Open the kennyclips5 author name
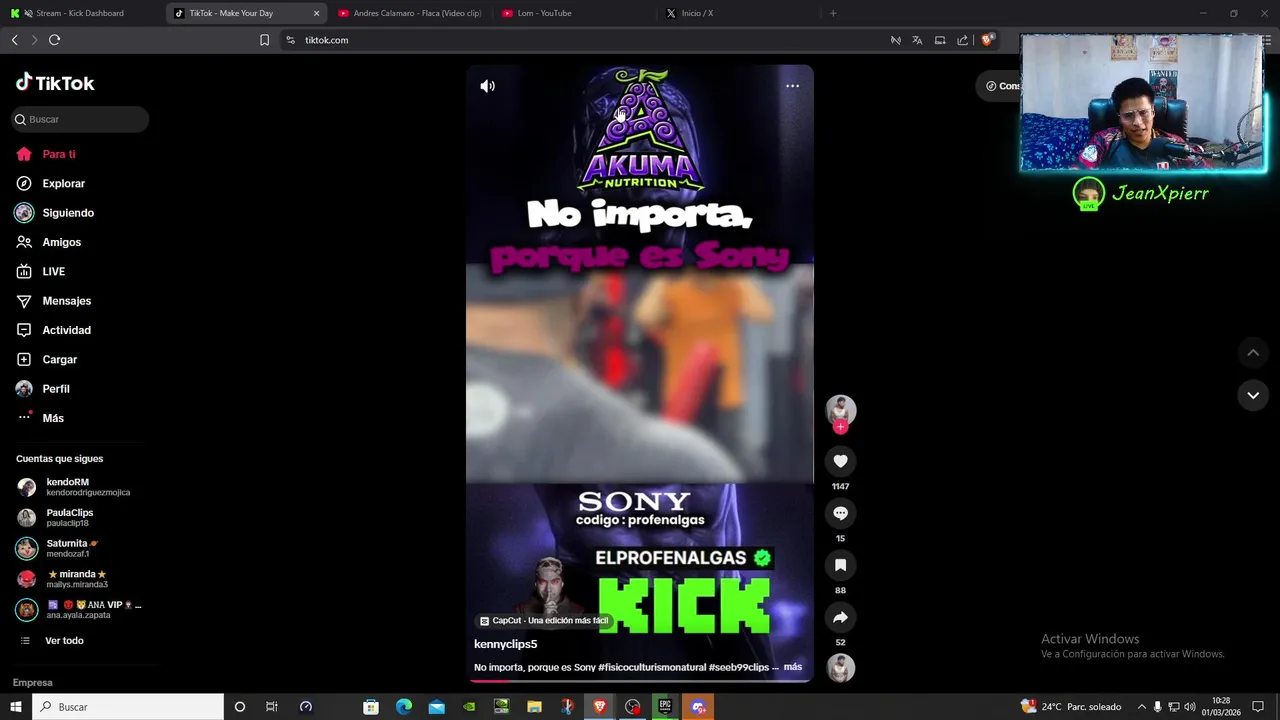The height and width of the screenshot is (720, 1280). tap(505, 644)
